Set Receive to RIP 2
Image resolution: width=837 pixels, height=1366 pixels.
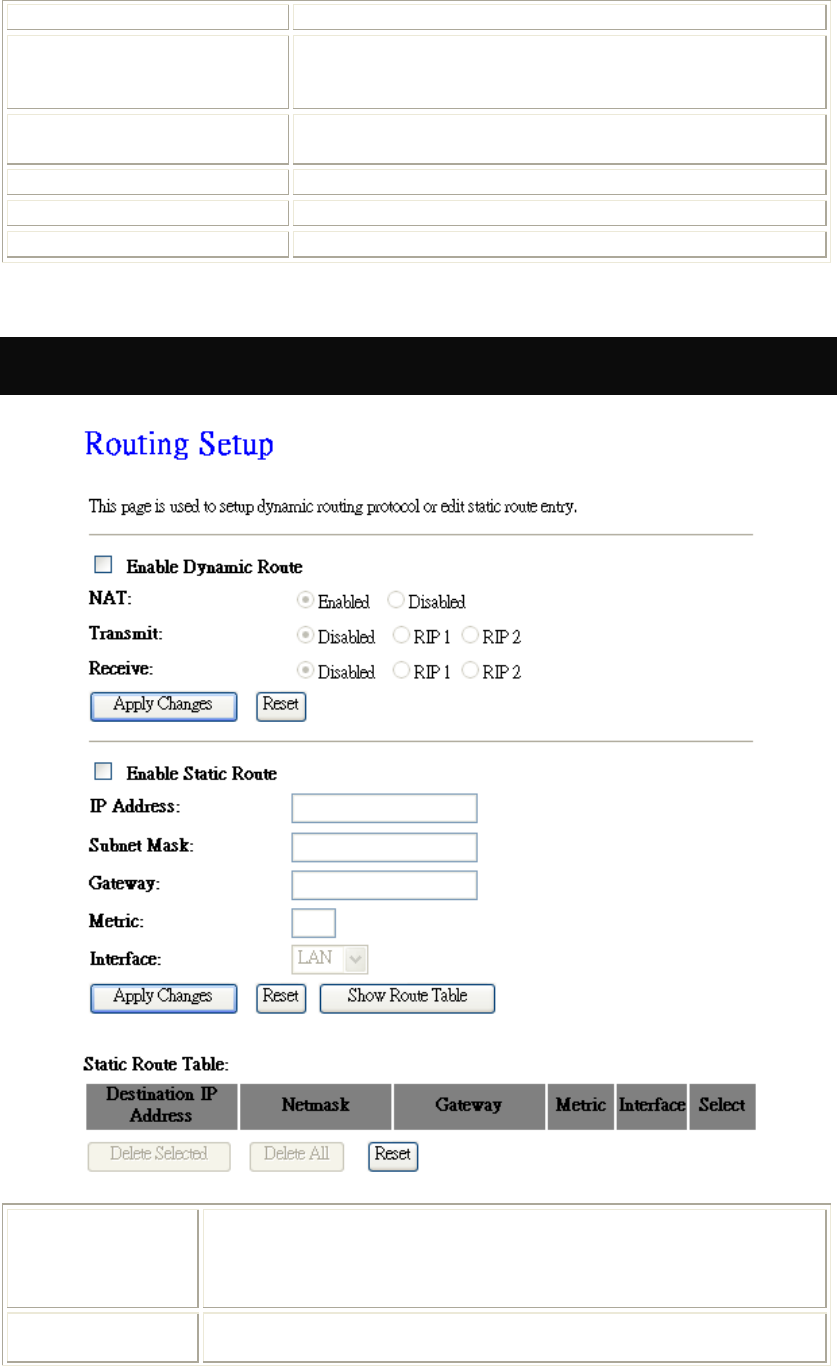point(469,671)
